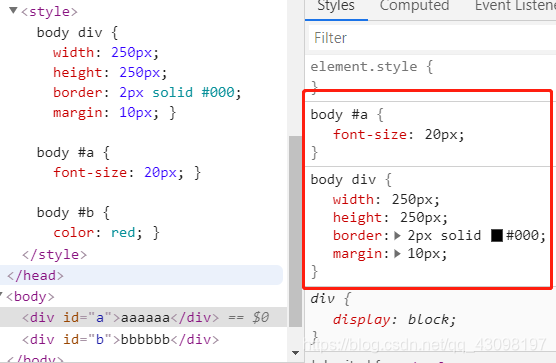Focus the Filter input field
This screenshot has width=556, height=363.
point(432,38)
